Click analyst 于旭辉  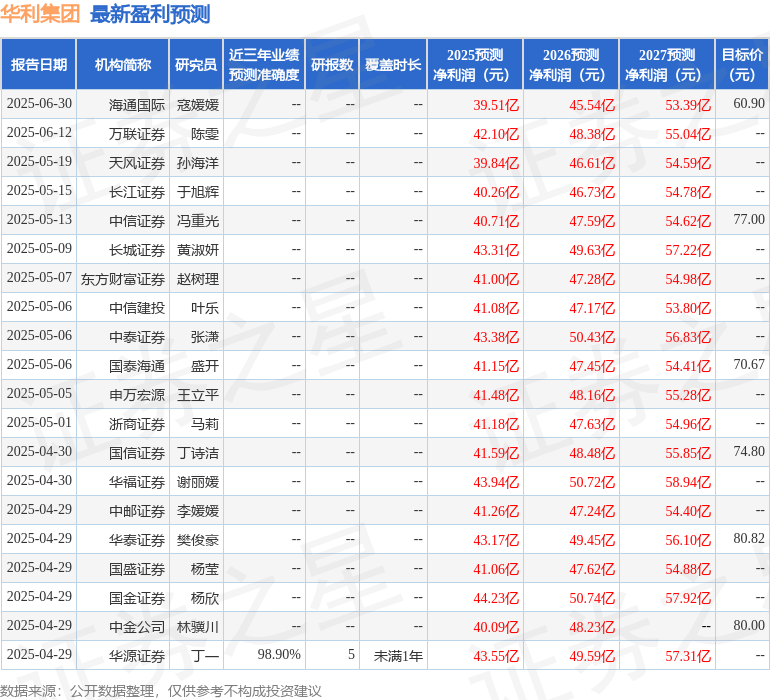click(198, 192)
